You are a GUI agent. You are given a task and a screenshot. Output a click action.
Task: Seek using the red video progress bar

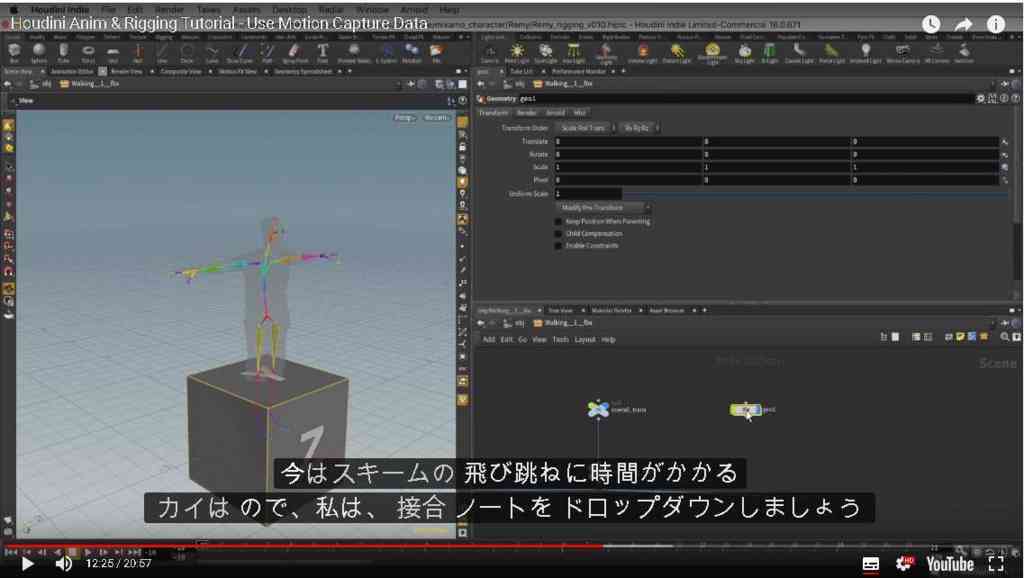pyautogui.click(x=304, y=546)
